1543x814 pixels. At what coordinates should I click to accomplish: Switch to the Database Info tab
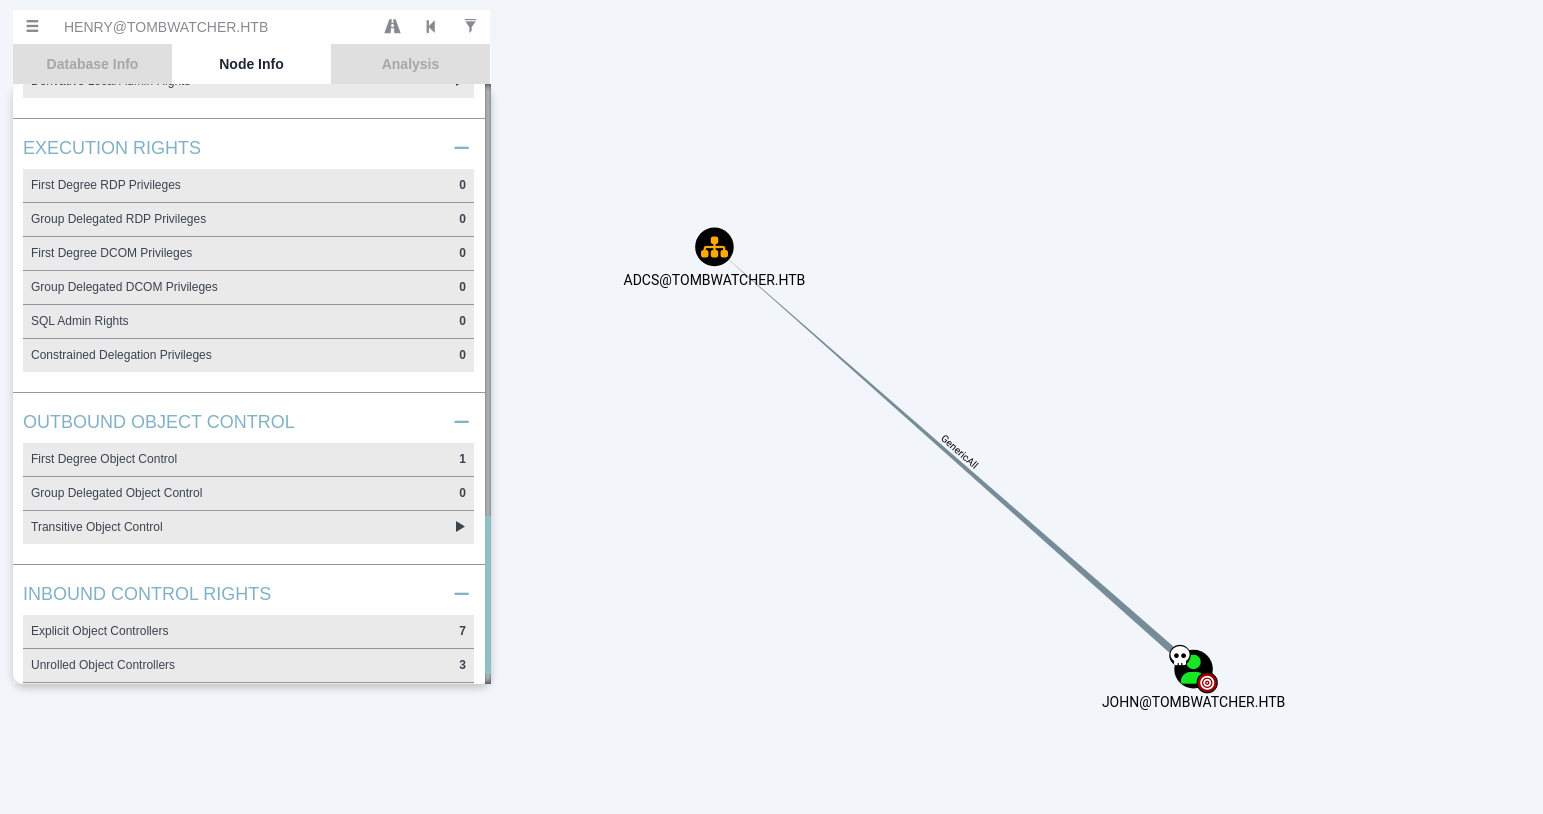92,64
